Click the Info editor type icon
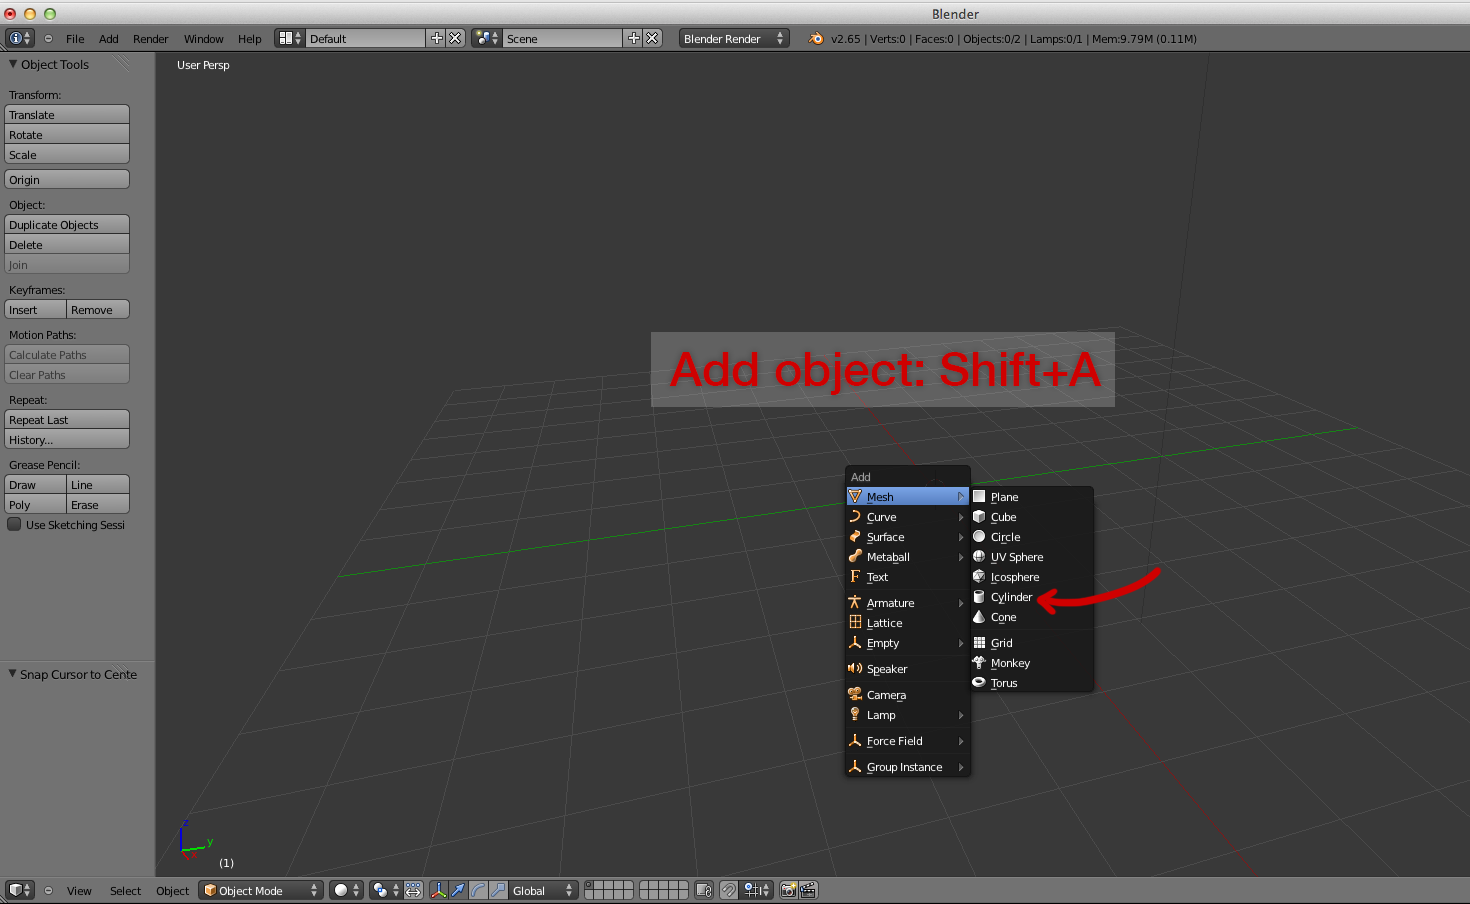1470x904 pixels. (x=20, y=38)
